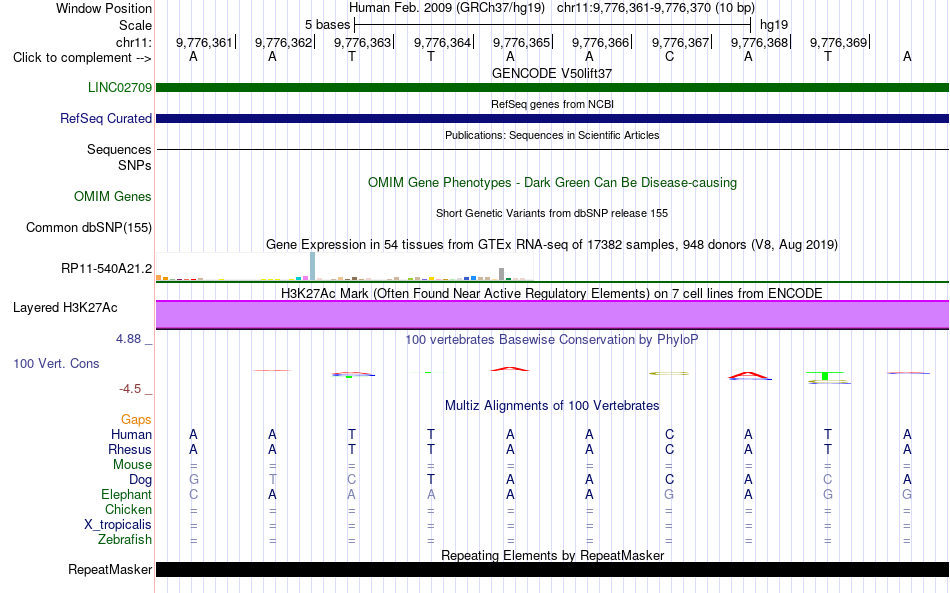950x593 pixels.
Task: Select the OMIM Genes track label
Action: [x=113, y=196]
